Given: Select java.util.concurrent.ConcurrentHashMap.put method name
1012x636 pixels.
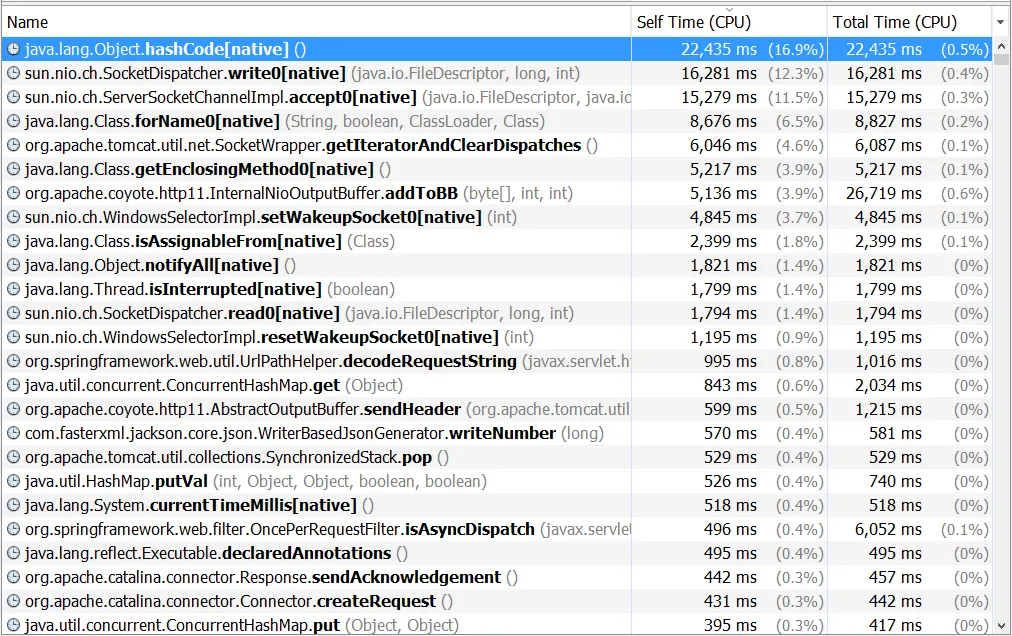Looking at the screenshot, I should point(182,626).
